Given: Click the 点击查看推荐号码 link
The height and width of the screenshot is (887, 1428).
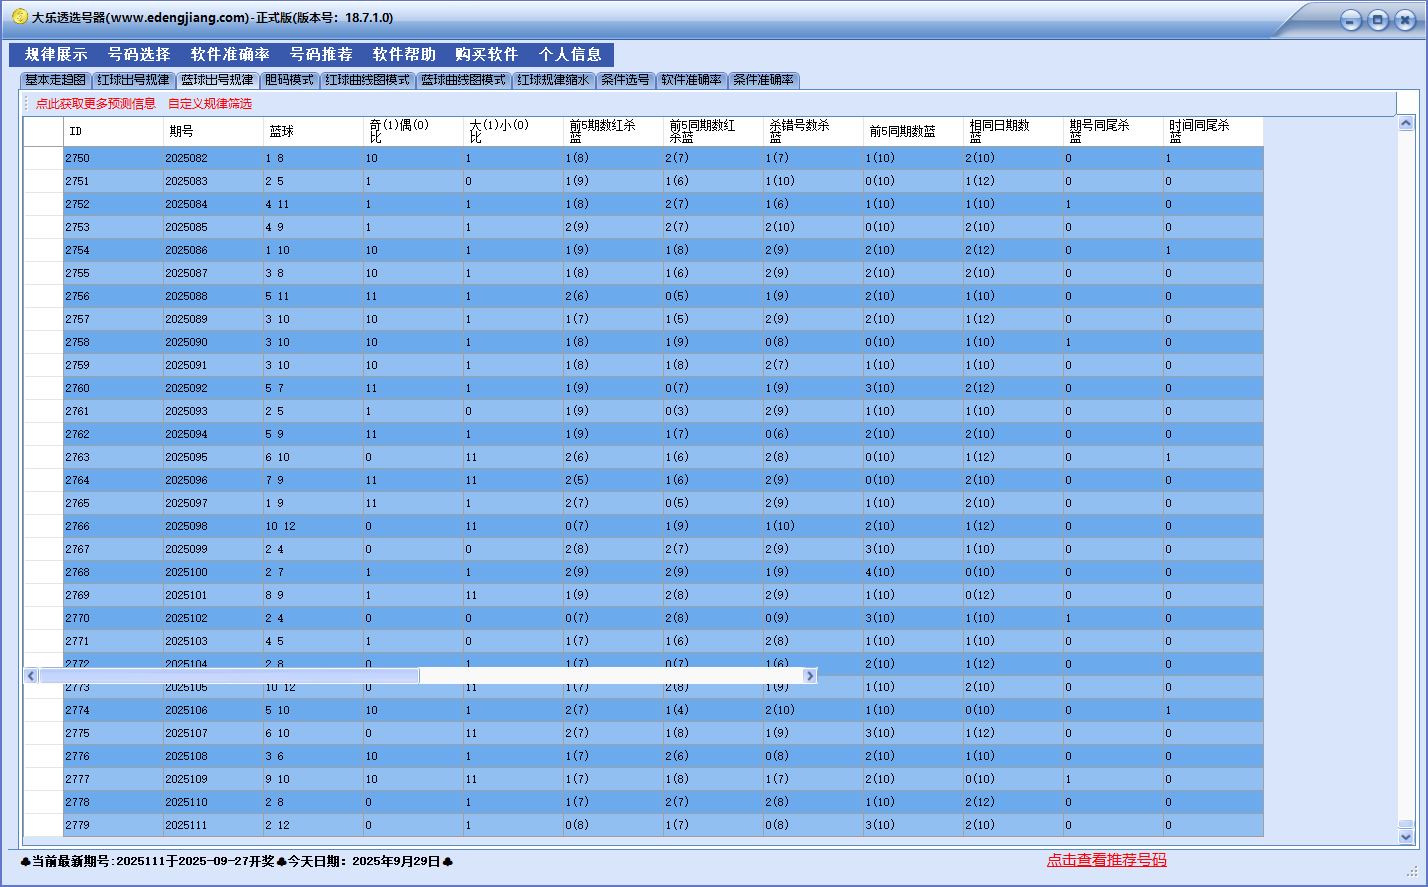Looking at the screenshot, I should 1106,860.
